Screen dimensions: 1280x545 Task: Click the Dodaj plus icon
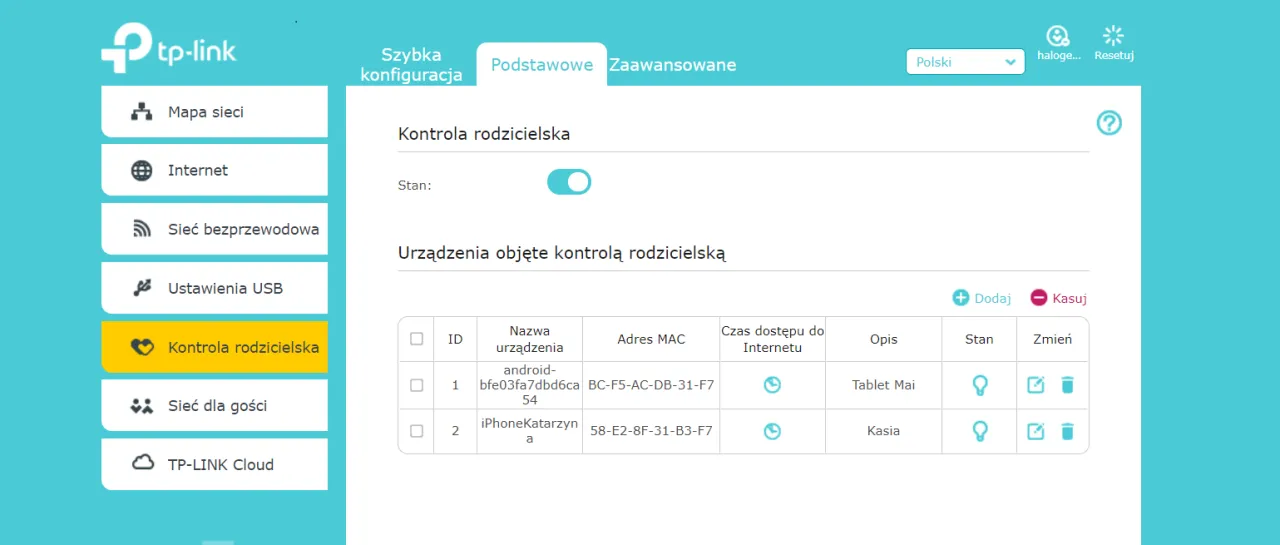[961, 298]
